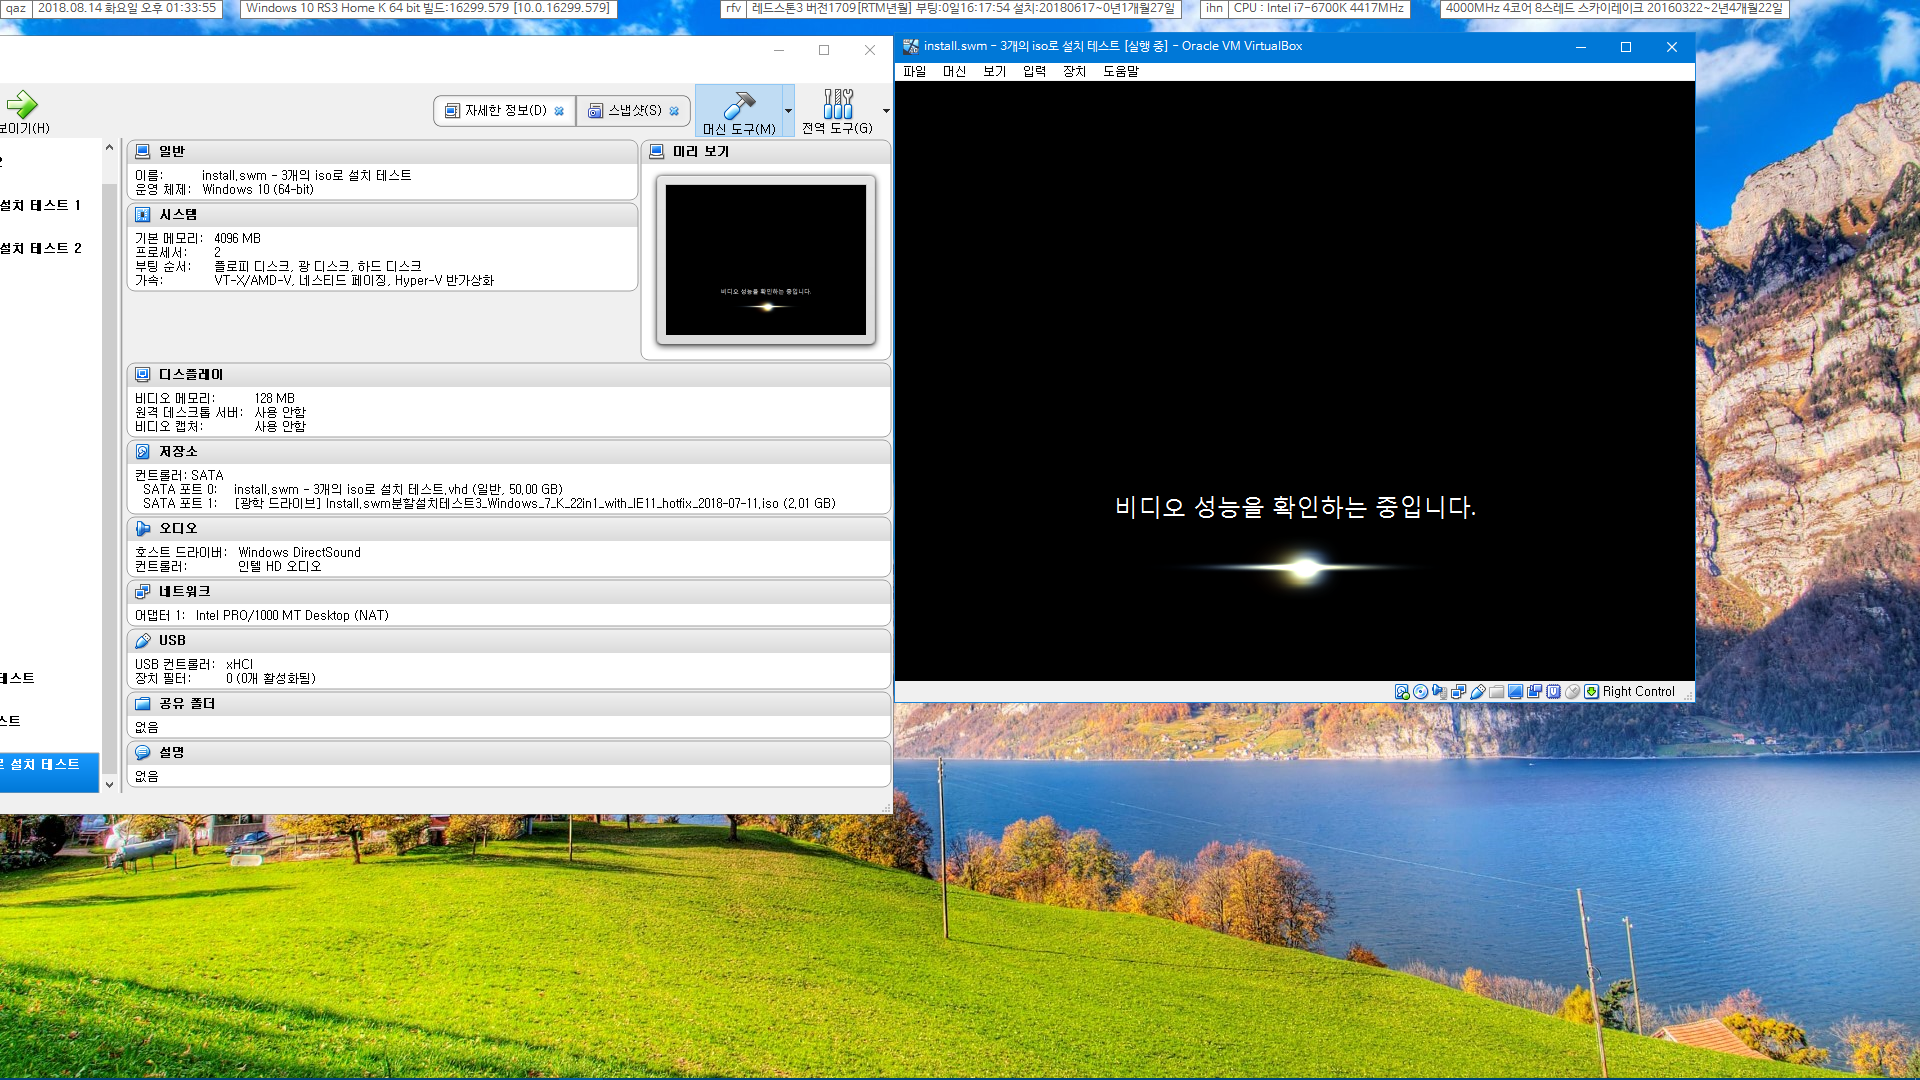Click the VirtualBox VM window title icon
Screen dimensions: 1920x1080
coord(911,46)
